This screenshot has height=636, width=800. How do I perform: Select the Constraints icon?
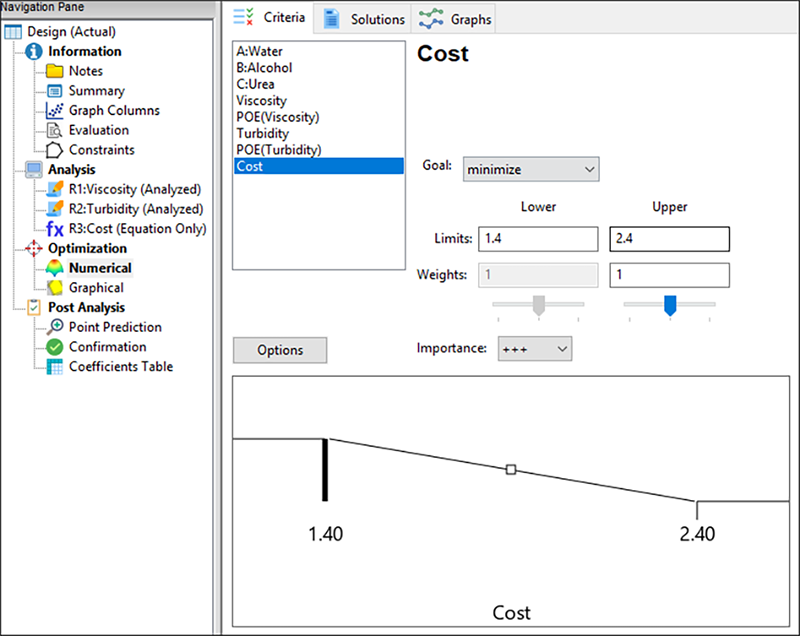click(54, 150)
